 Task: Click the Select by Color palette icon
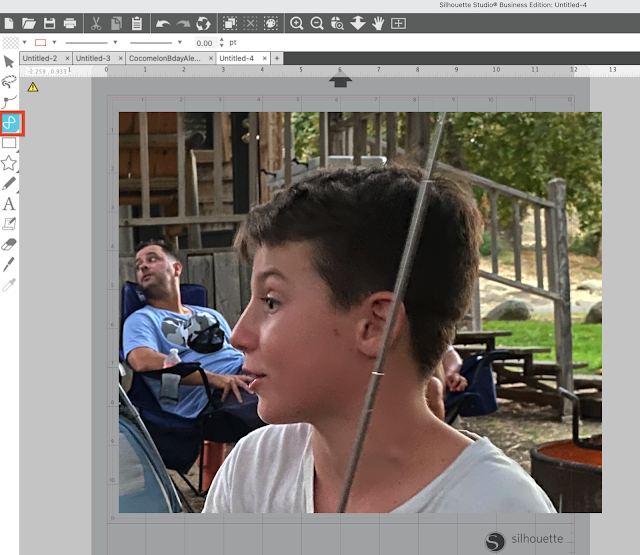[x=271, y=23]
